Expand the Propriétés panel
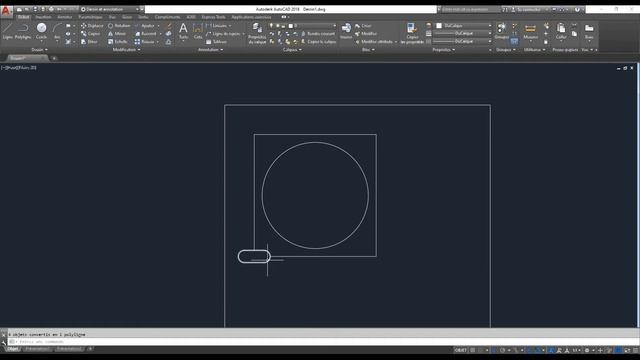Screen dimensions: 640x360 click(444, 50)
